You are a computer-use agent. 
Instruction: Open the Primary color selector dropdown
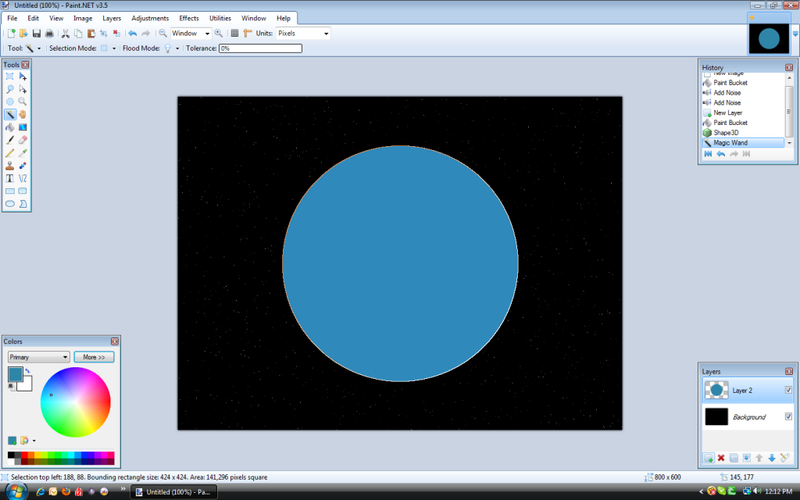pos(38,356)
